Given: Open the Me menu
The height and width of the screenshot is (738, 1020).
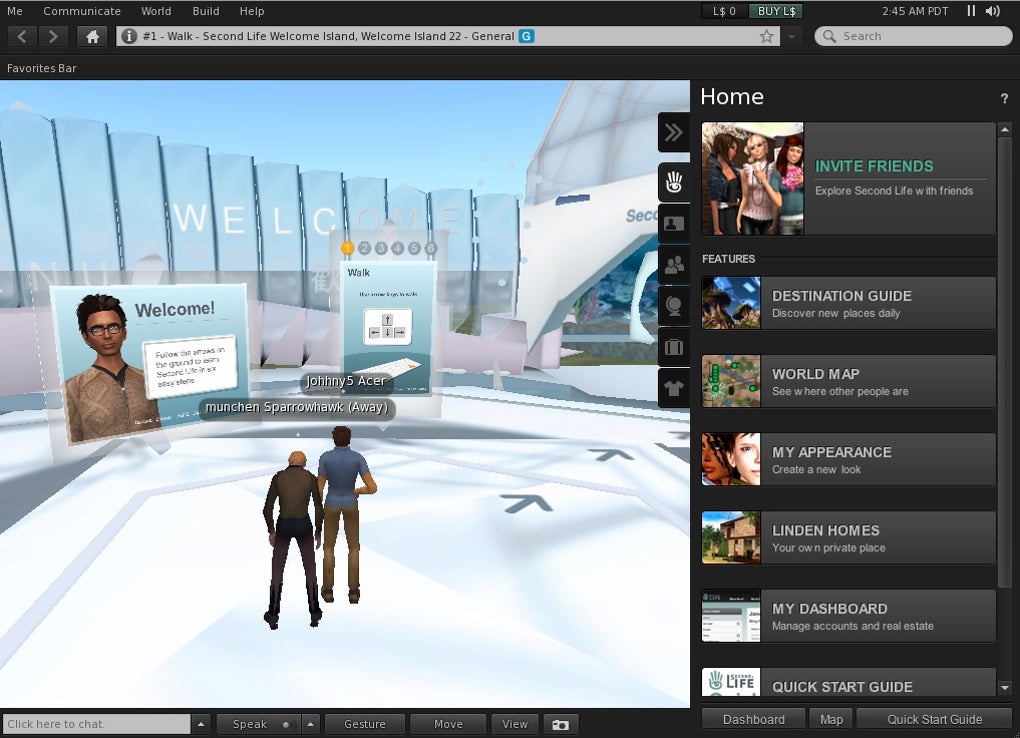Looking at the screenshot, I should 14,11.
